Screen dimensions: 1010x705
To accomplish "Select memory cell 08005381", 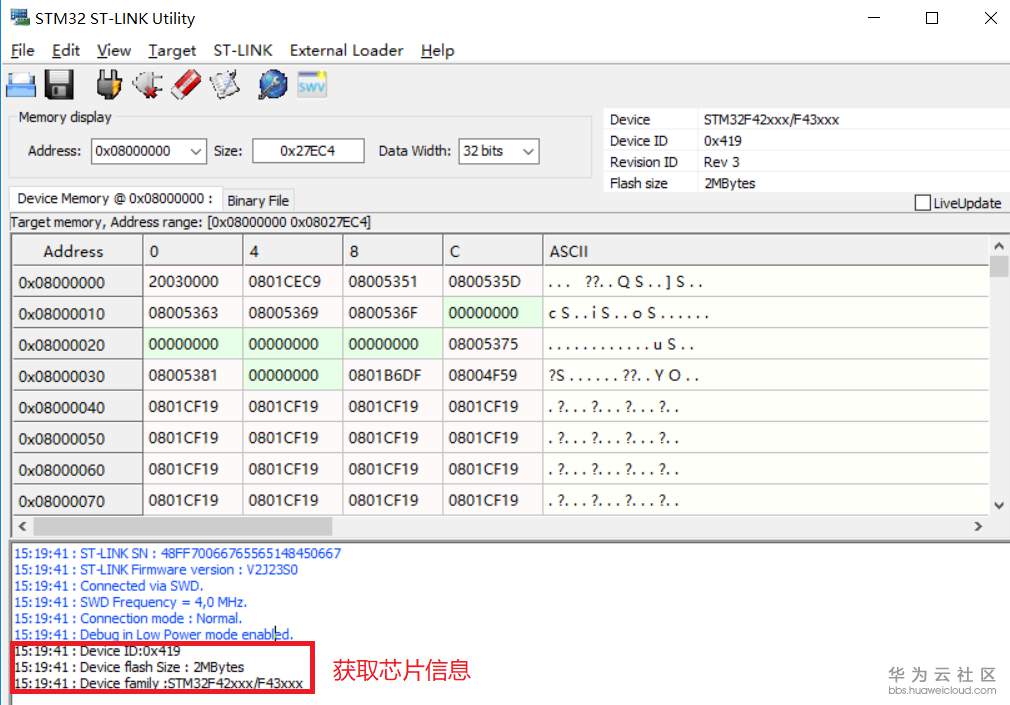I will tap(193, 376).
